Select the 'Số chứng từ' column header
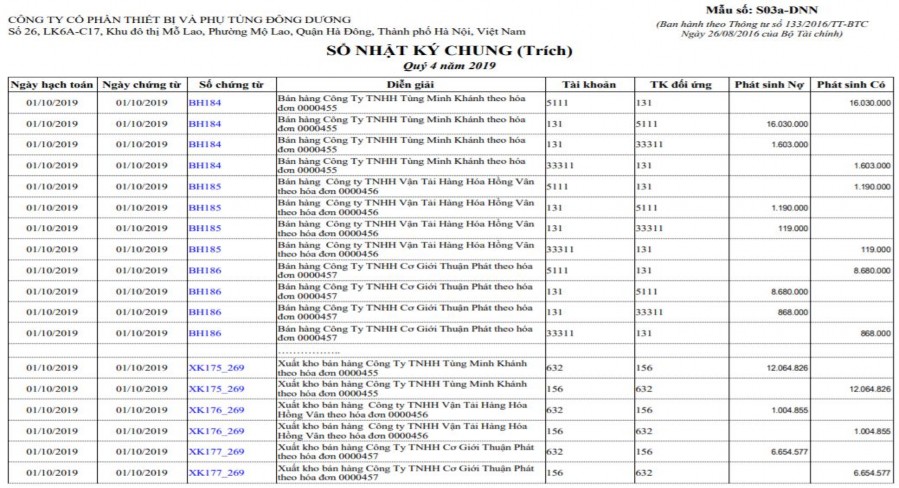Screen dimensions: 899x488 pos(231,85)
